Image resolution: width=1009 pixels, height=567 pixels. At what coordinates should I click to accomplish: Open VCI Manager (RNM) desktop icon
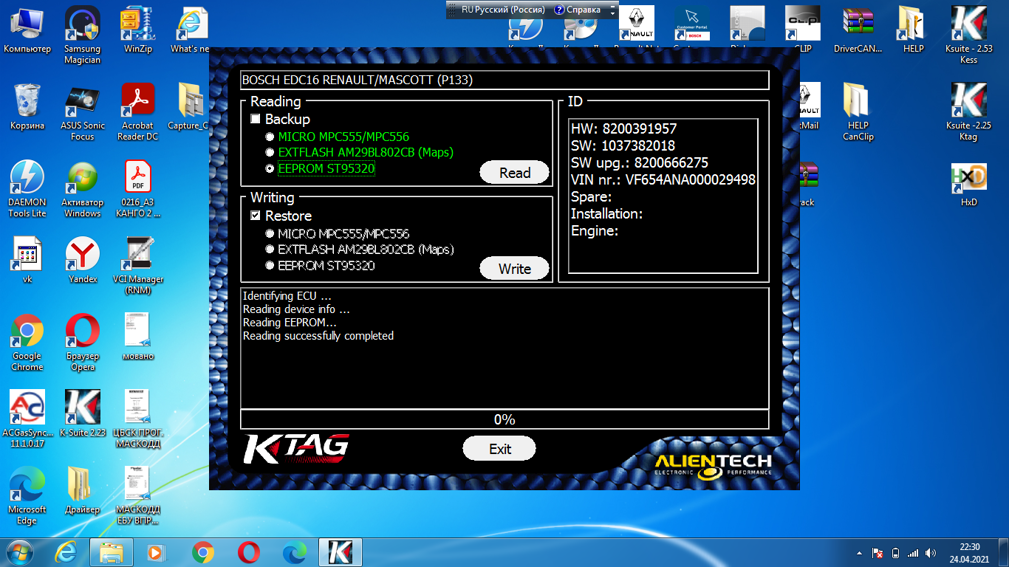pyautogui.click(x=138, y=265)
